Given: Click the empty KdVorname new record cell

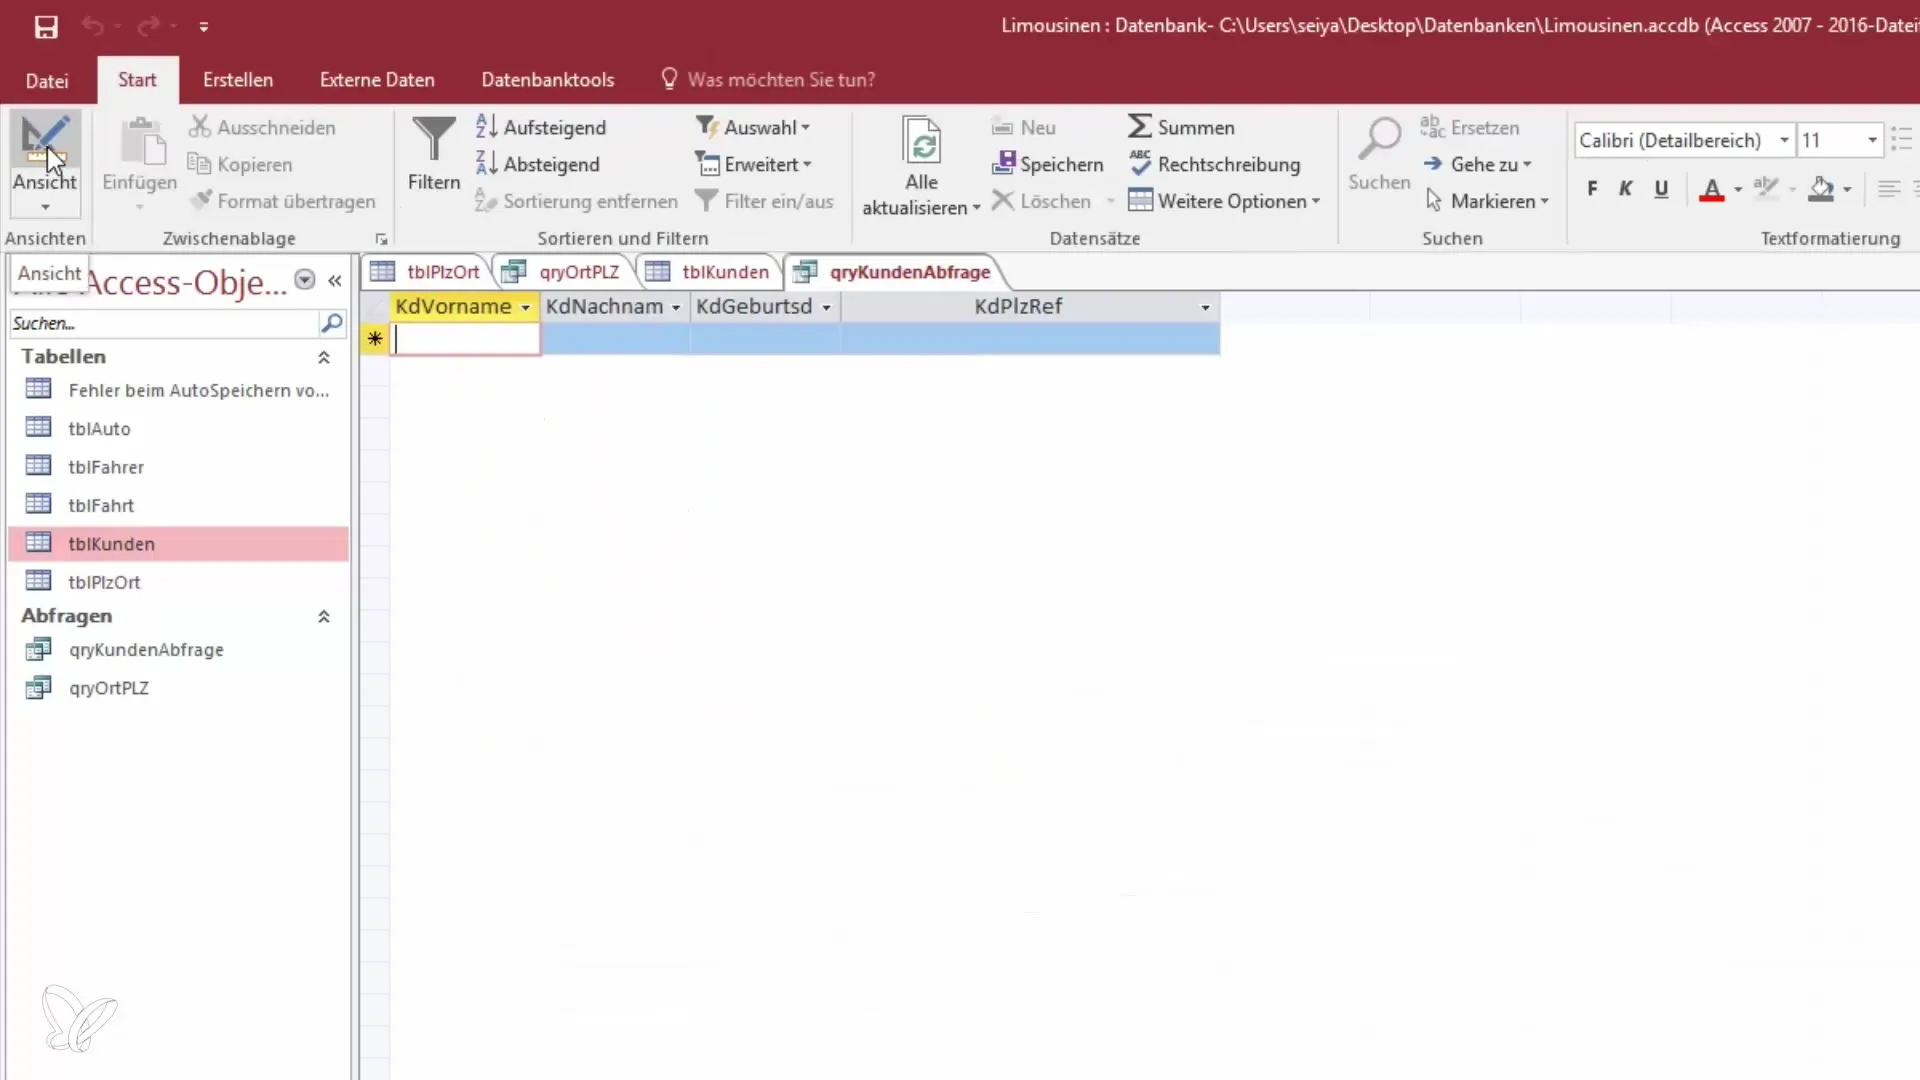Looking at the screenshot, I should click(465, 340).
